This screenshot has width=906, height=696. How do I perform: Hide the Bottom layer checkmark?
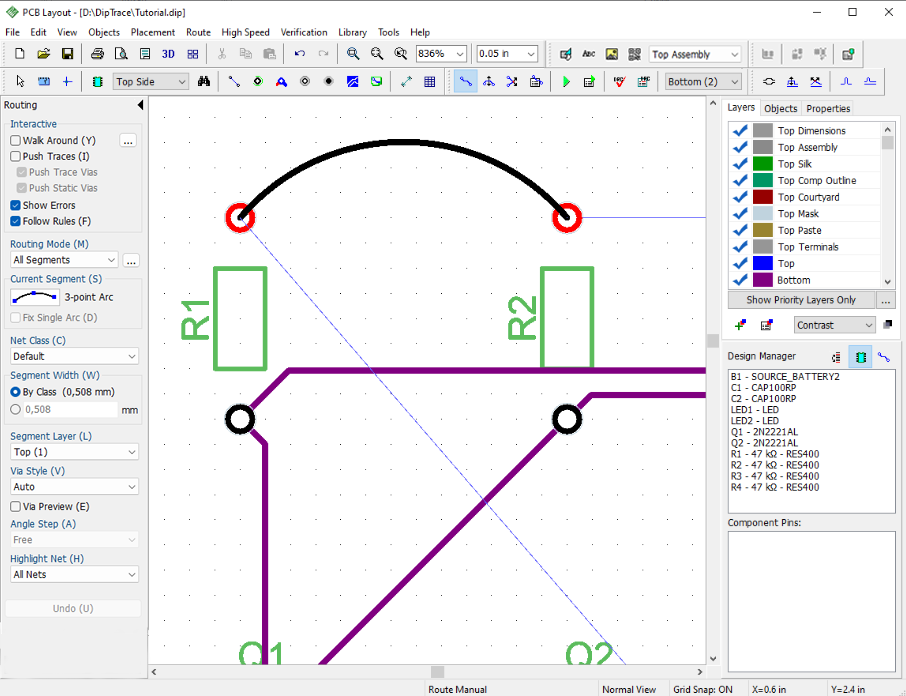pyautogui.click(x=740, y=280)
